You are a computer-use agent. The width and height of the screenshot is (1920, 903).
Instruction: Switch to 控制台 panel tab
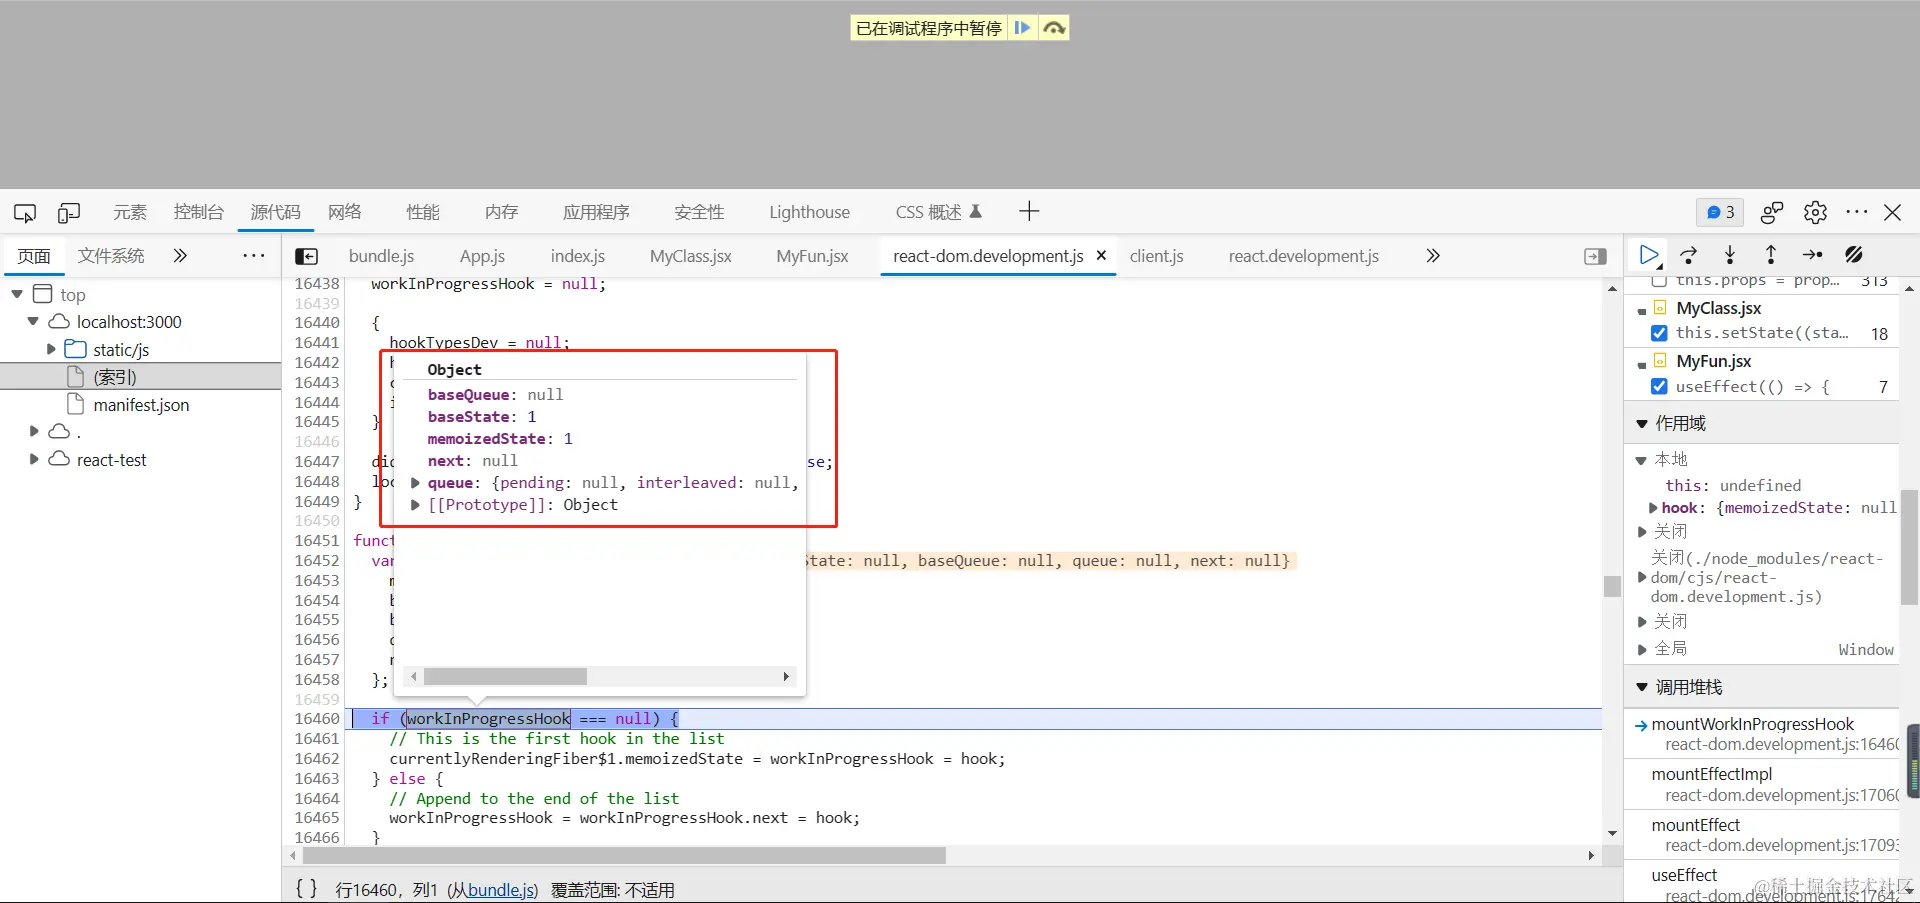point(198,212)
